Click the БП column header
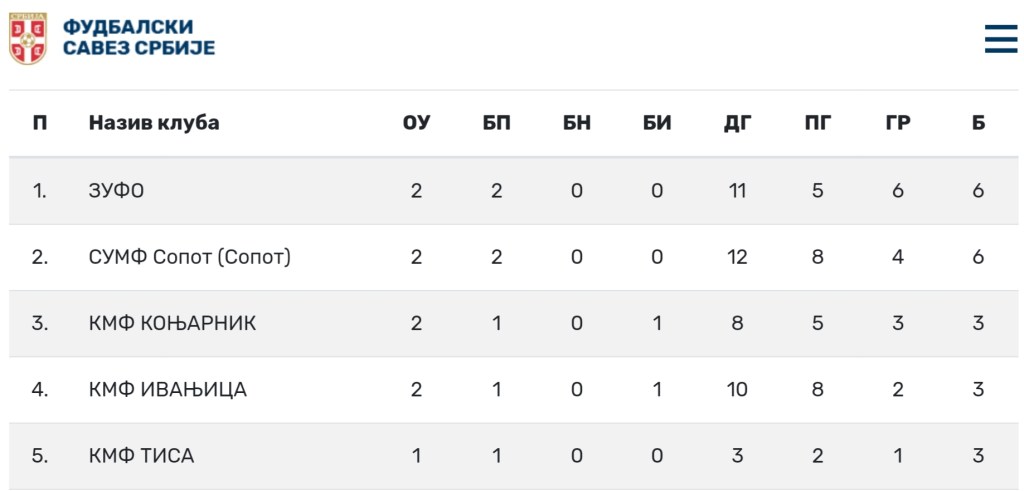The image size is (1024, 491). tap(496, 123)
